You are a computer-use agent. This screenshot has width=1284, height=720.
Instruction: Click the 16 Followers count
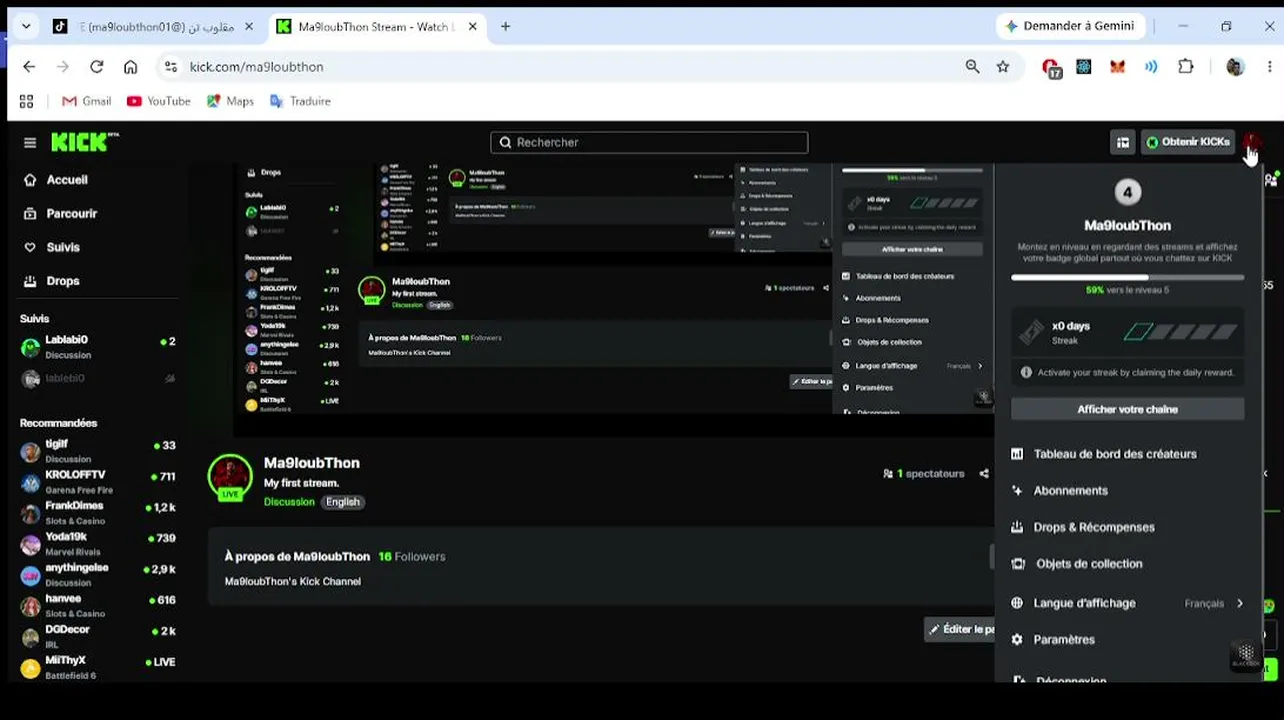tap(412, 557)
